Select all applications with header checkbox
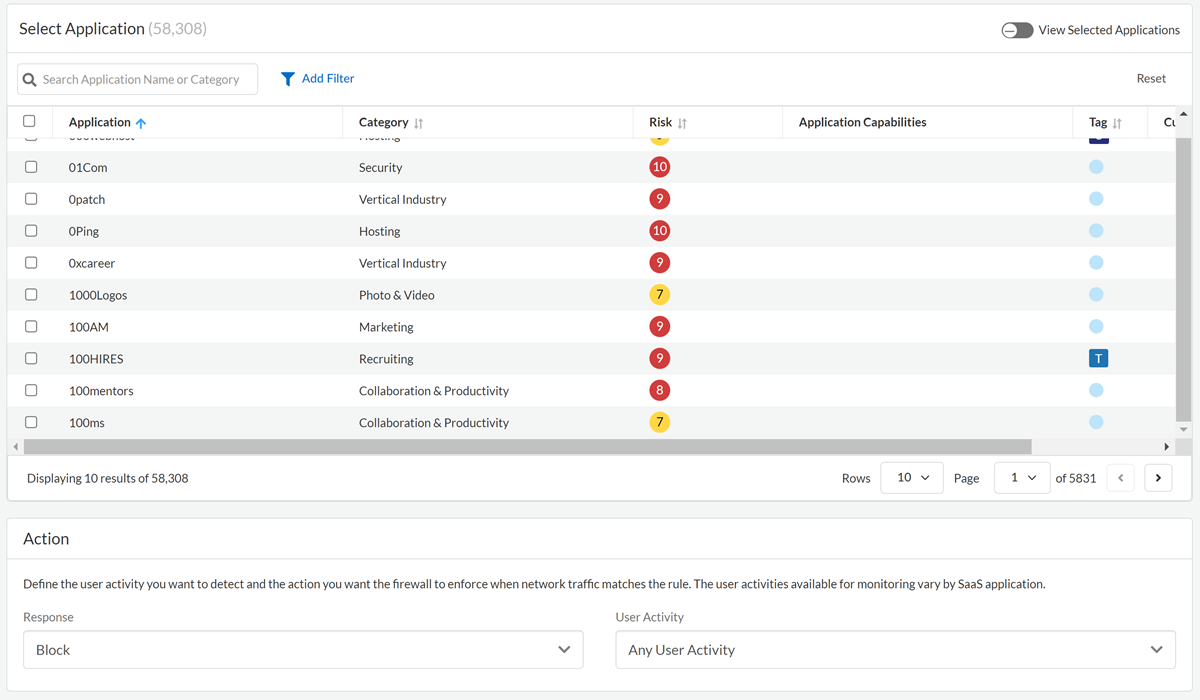The height and width of the screenshot is (700, 1200). click(29, 121)
